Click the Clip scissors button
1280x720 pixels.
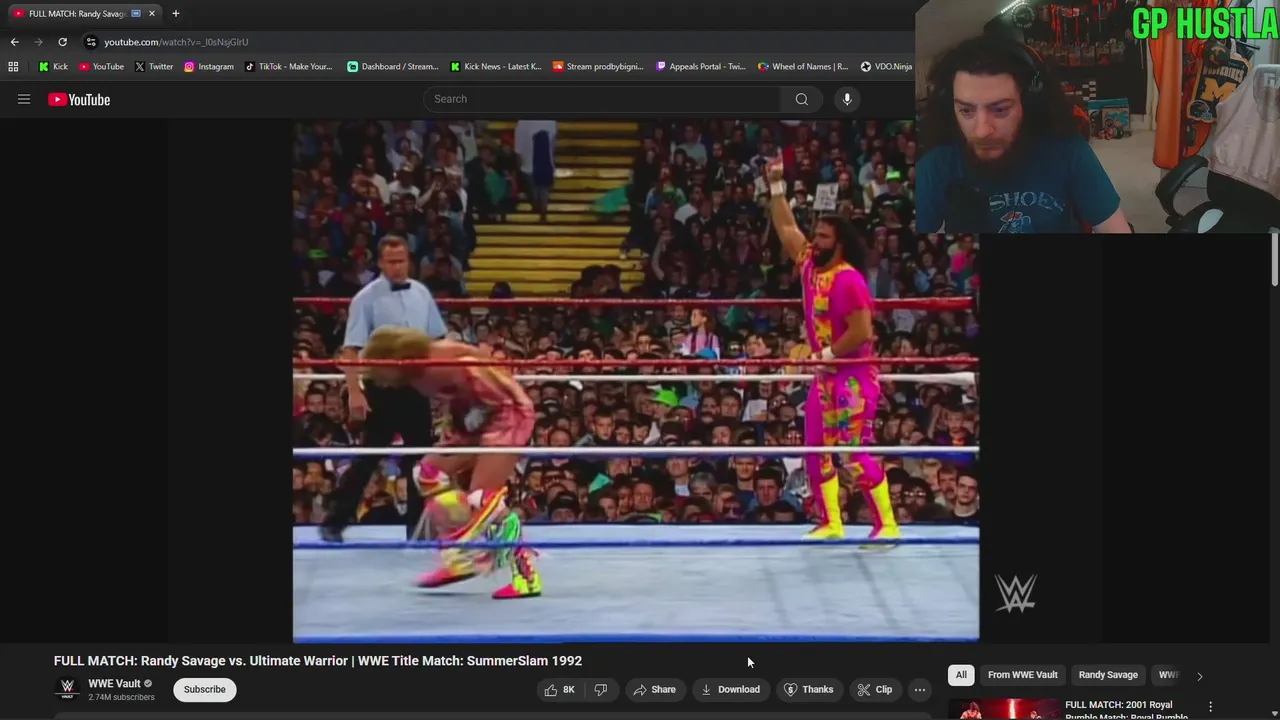click(875, 689)
